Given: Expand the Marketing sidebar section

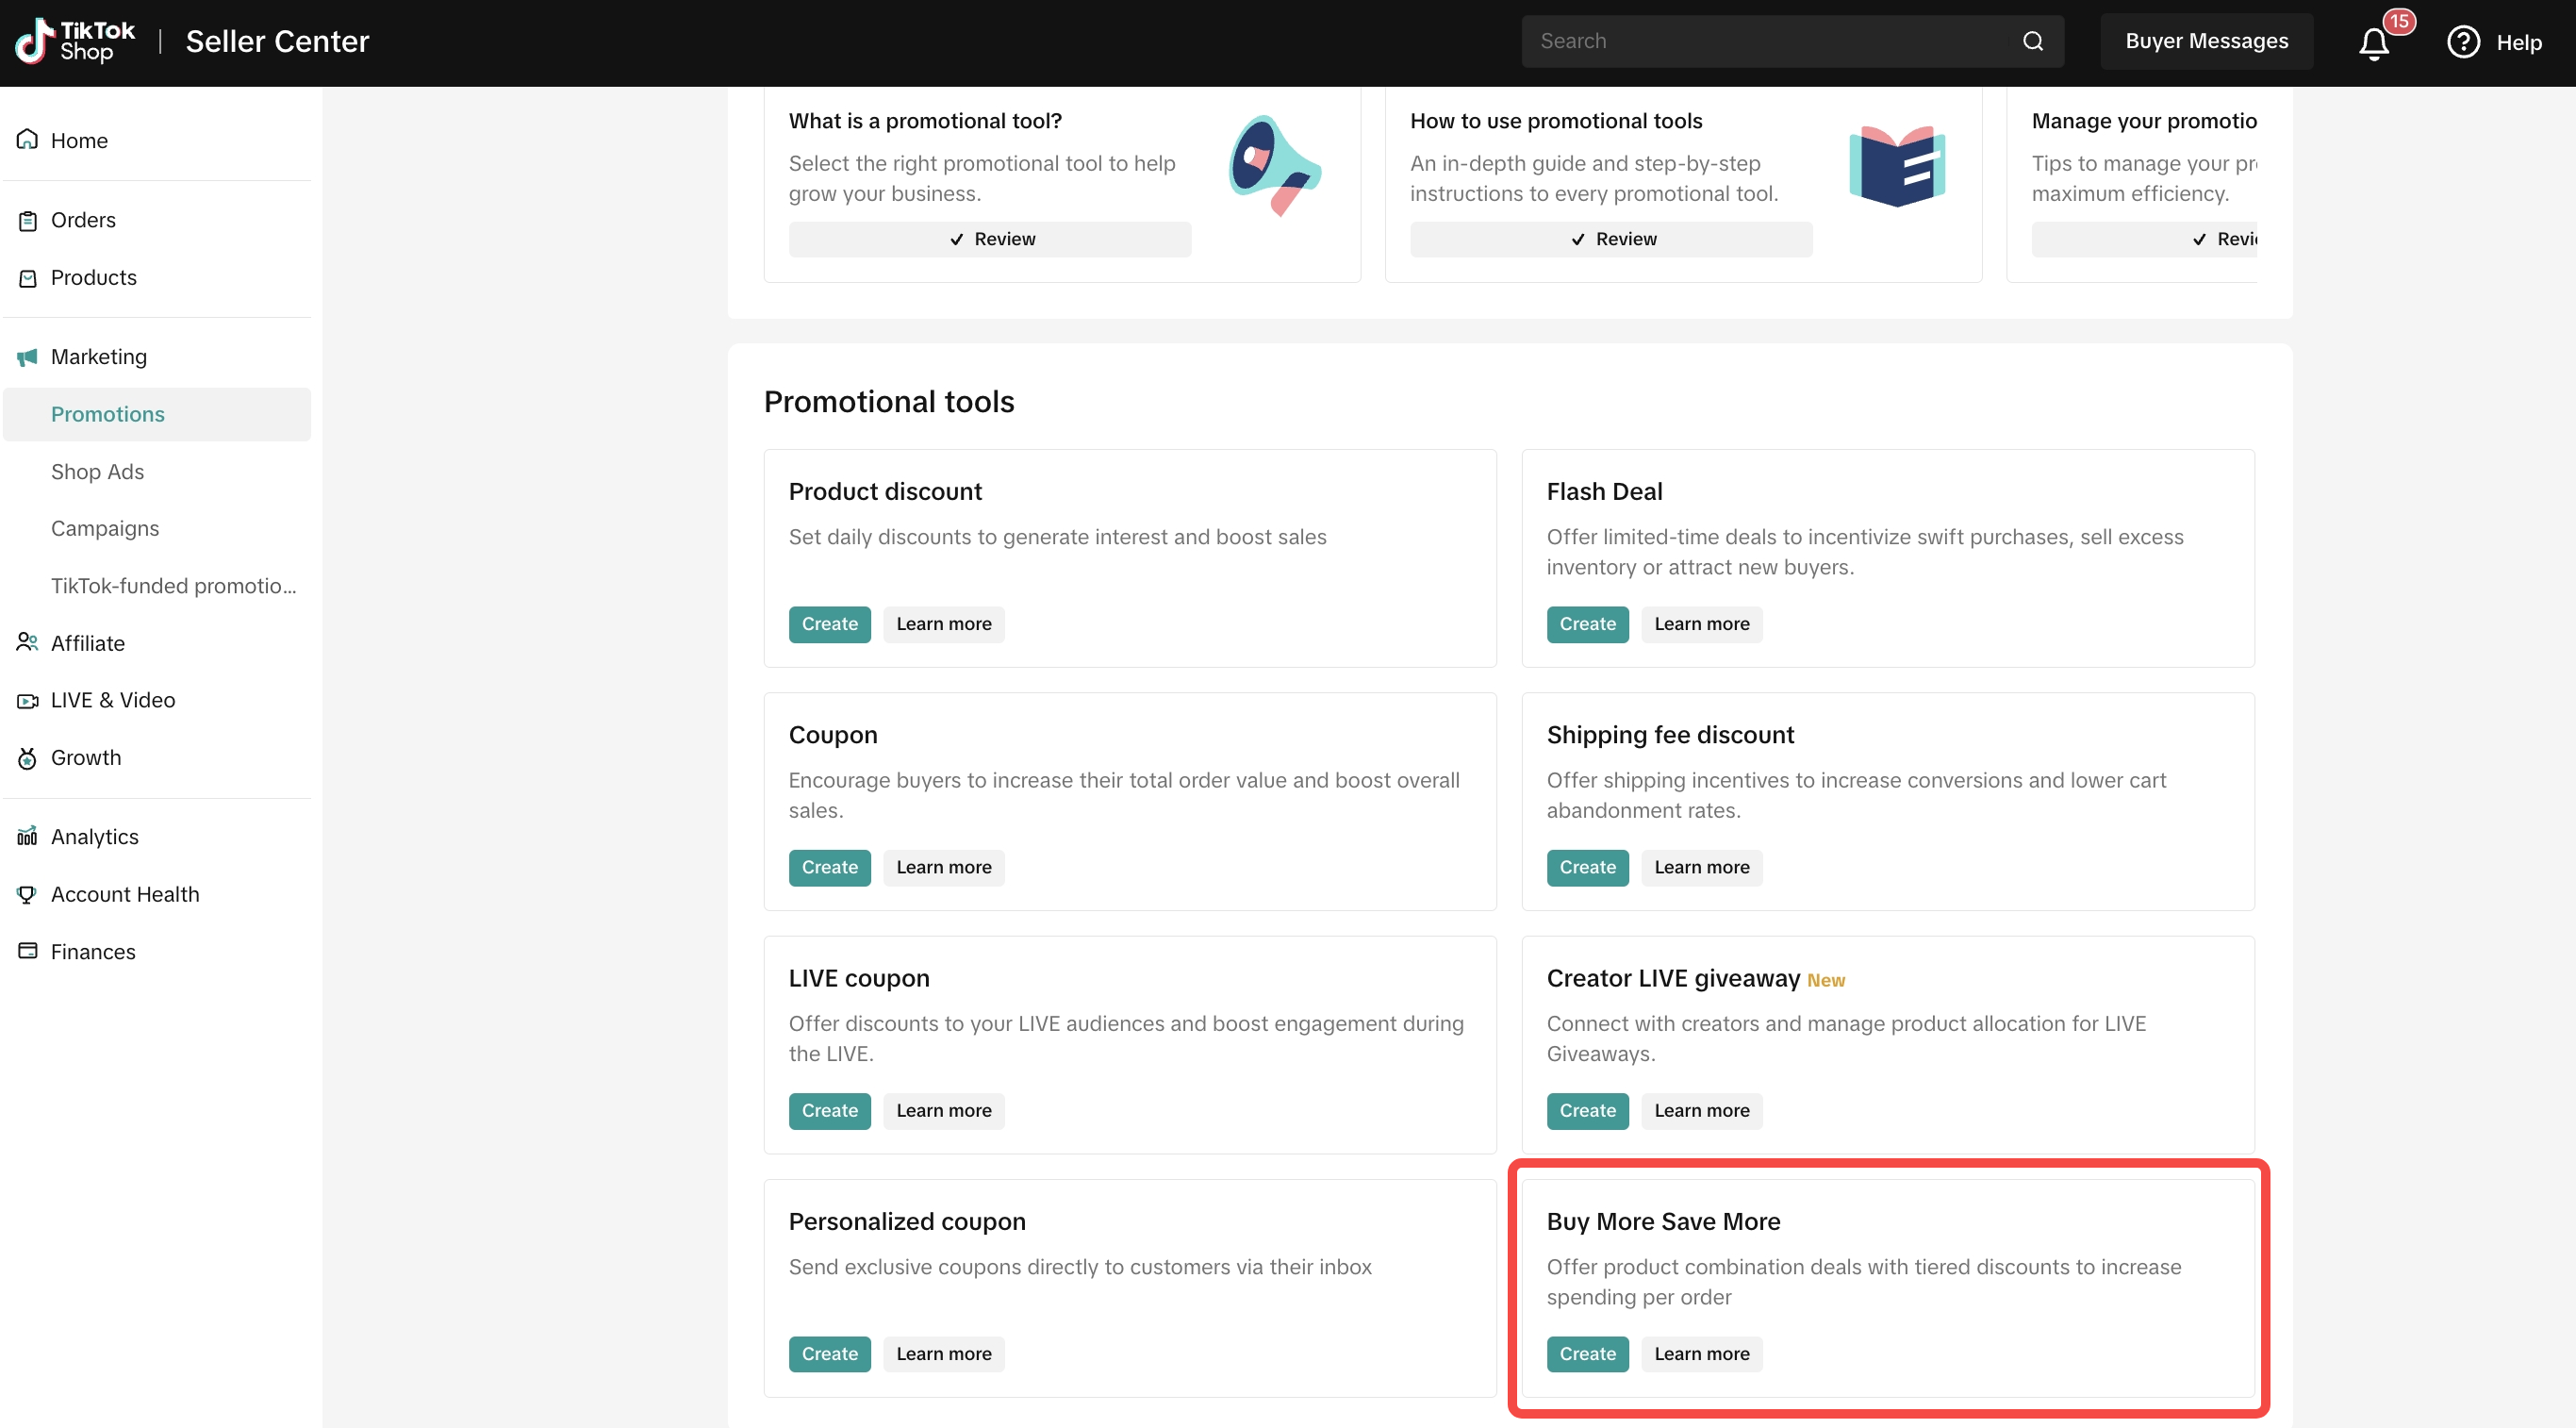Looking at the screenshot, I should (x=98, y=357).
